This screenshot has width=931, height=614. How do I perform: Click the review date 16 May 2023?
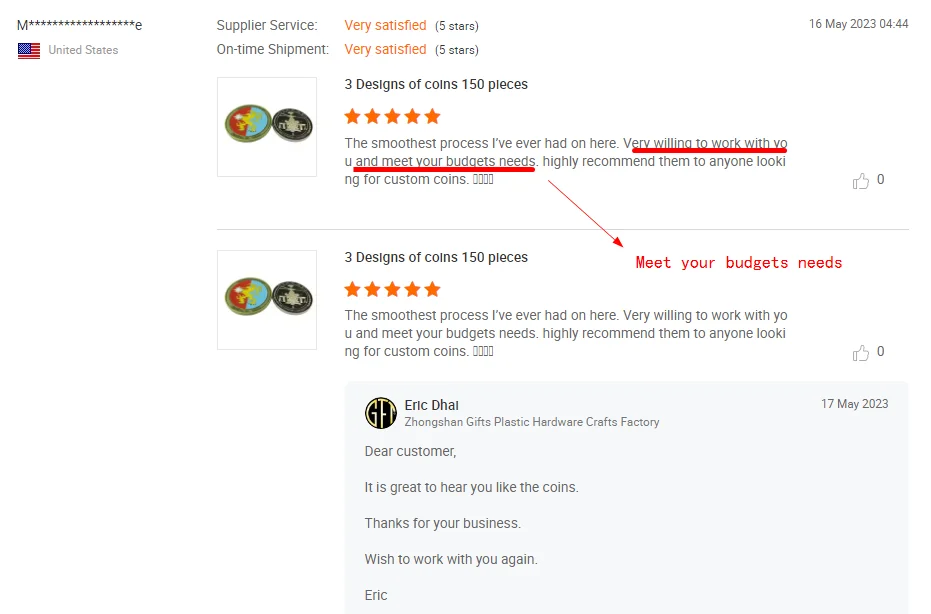point(859,24)
